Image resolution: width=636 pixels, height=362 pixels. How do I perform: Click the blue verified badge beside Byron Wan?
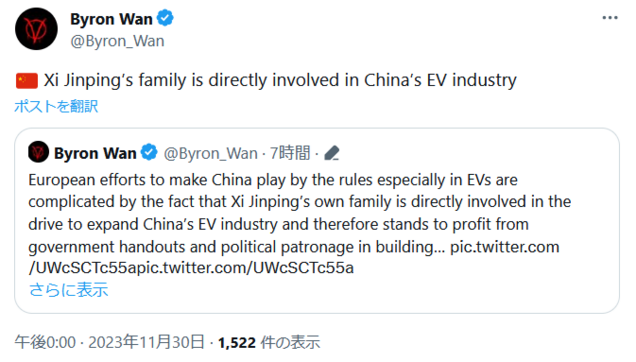pos(165,18)
